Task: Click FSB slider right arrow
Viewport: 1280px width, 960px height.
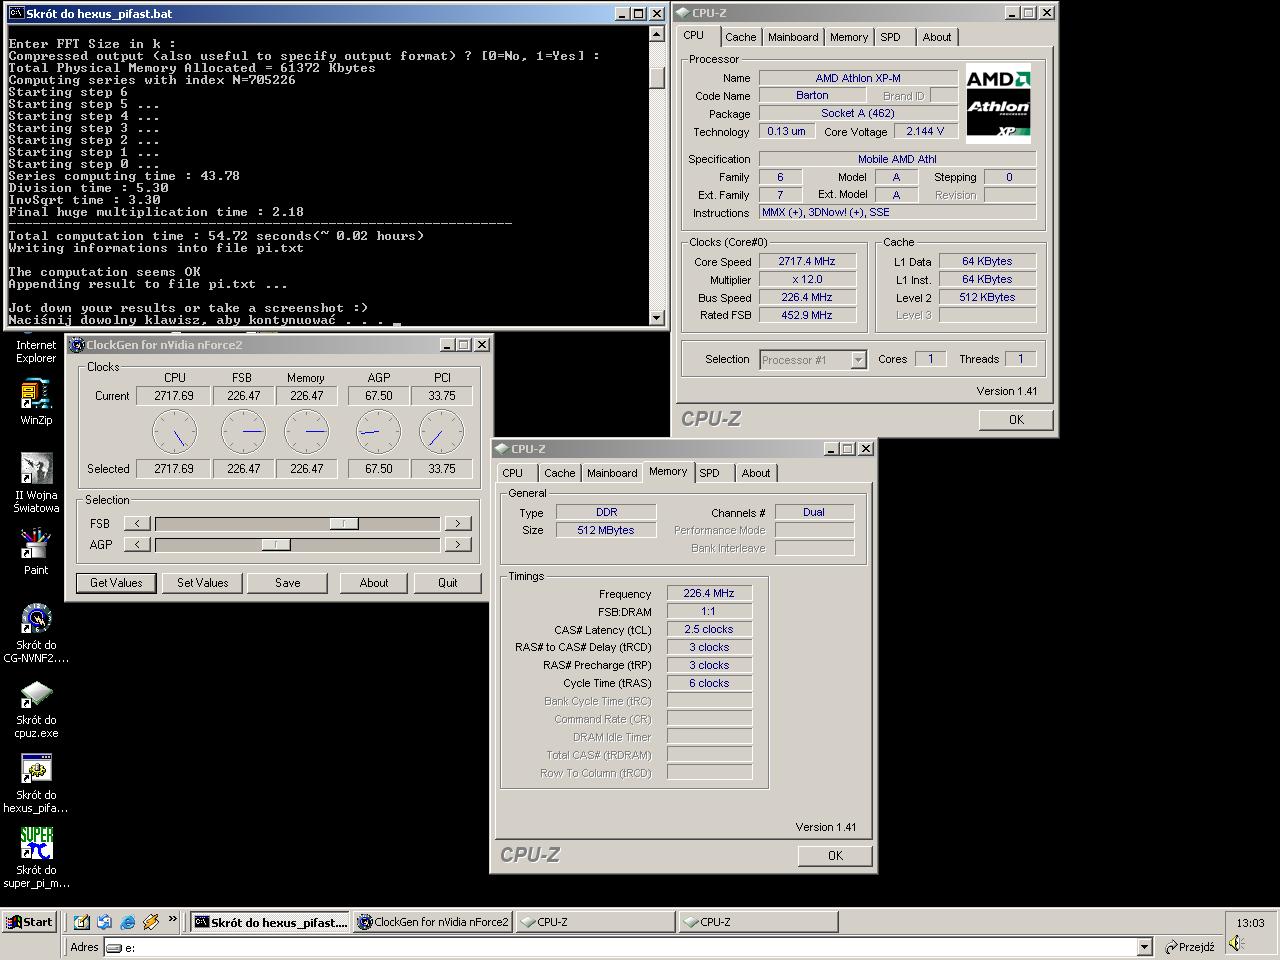Action: [457, 523]
